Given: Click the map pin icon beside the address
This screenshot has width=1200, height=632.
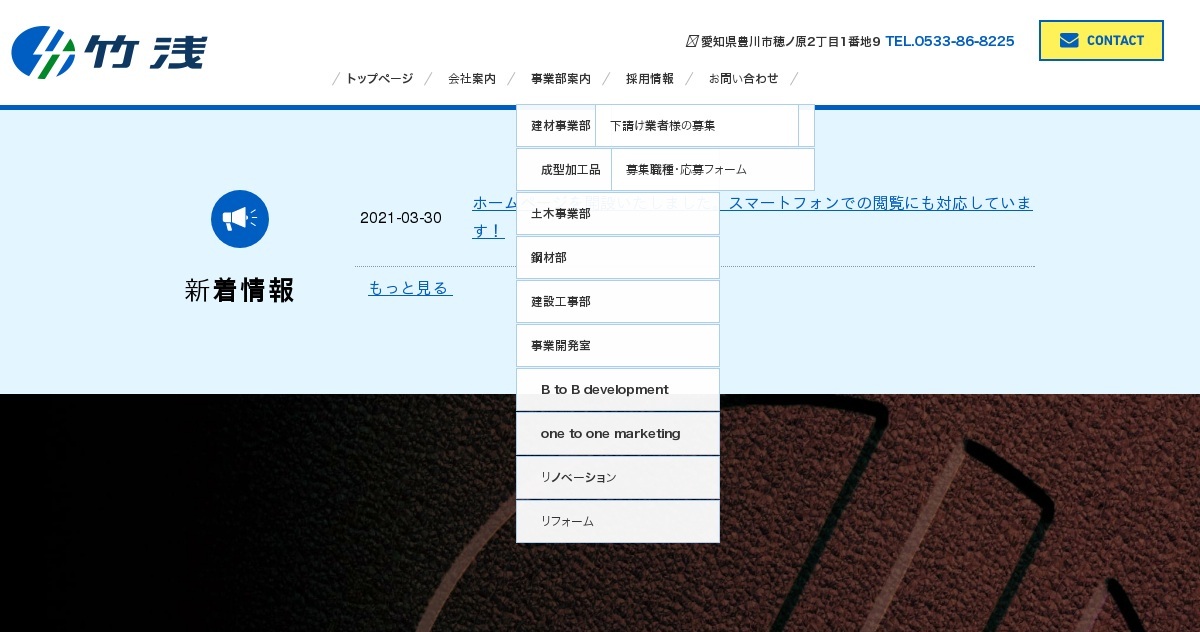Looking at the screenshot, I should [692, 40].
